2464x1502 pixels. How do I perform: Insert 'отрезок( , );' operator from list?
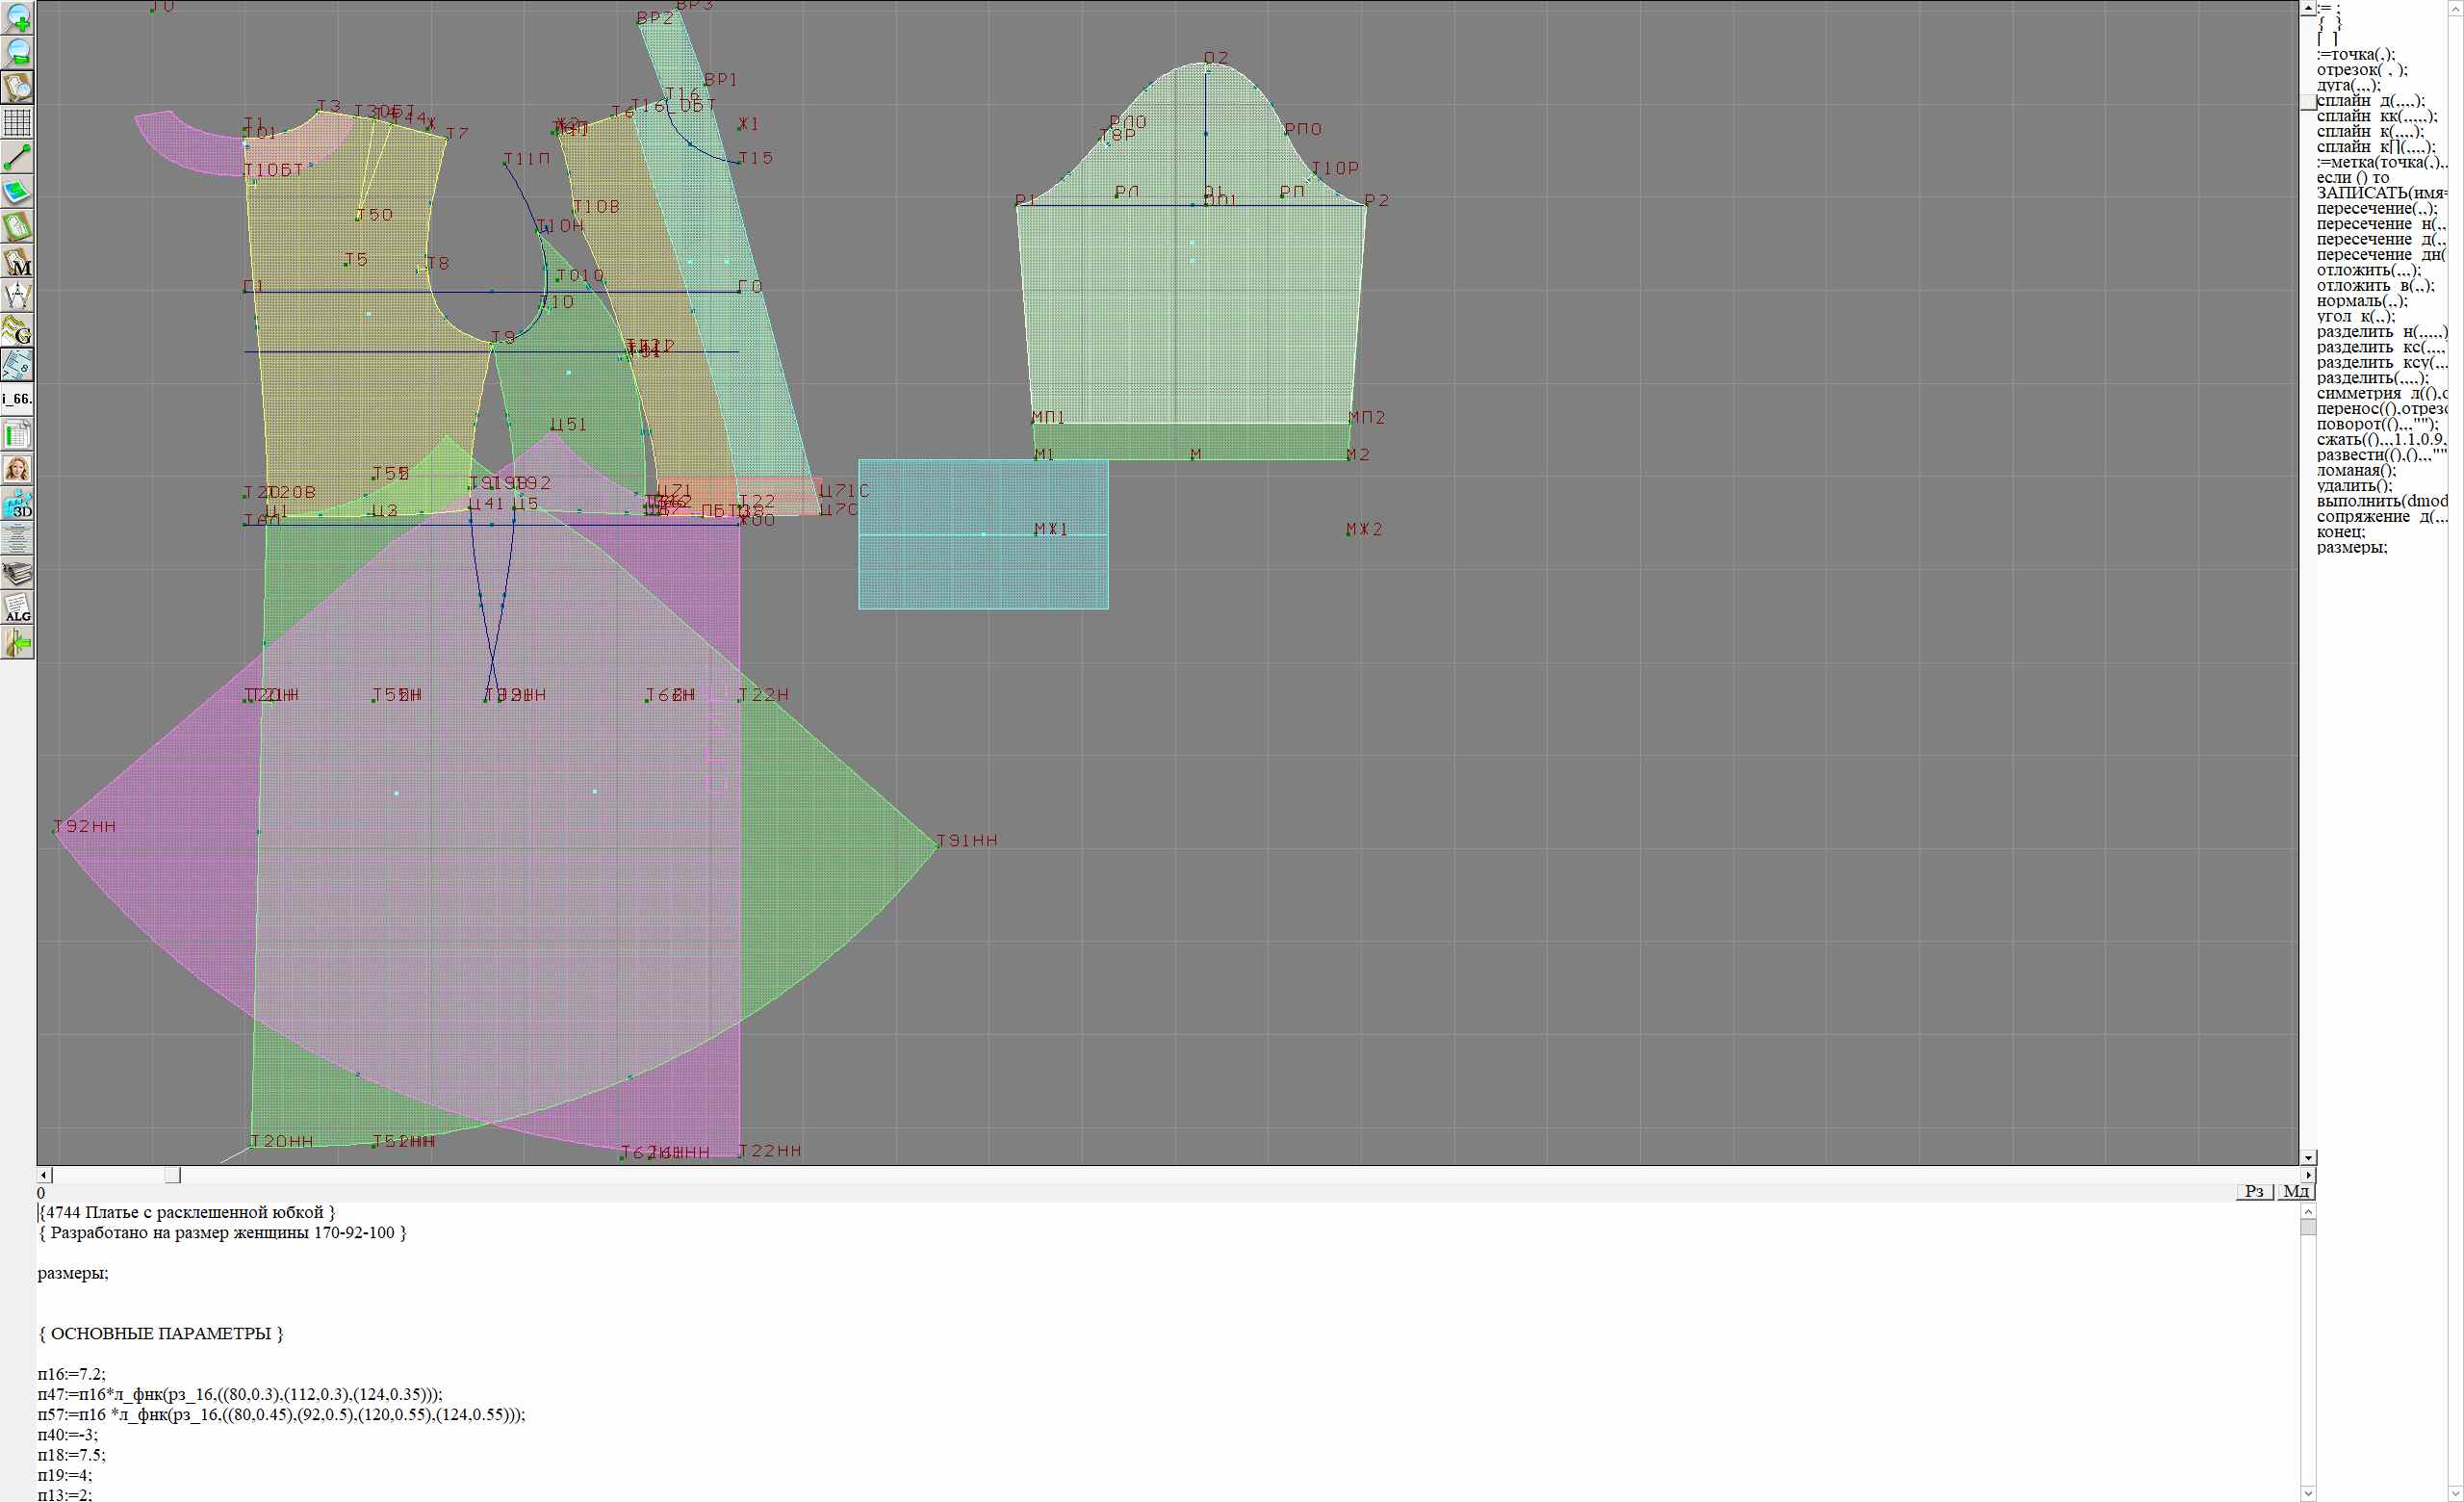pos(2362,70)
